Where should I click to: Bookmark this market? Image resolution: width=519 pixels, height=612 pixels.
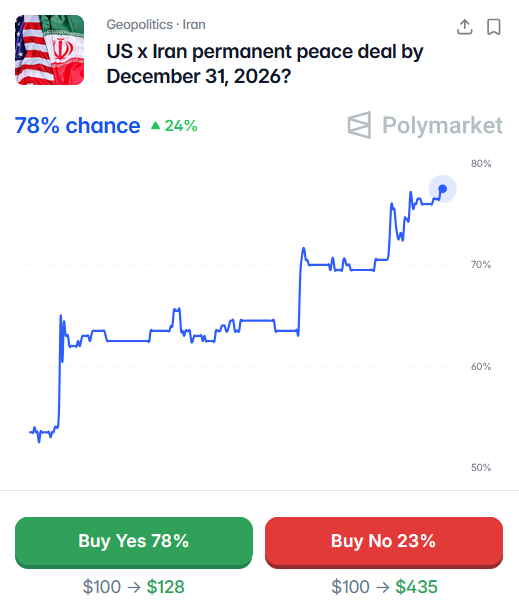click(494, 27)
